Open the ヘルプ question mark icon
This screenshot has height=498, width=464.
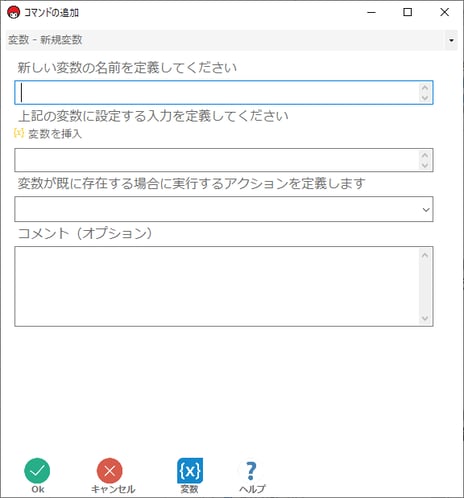[252, 470]
